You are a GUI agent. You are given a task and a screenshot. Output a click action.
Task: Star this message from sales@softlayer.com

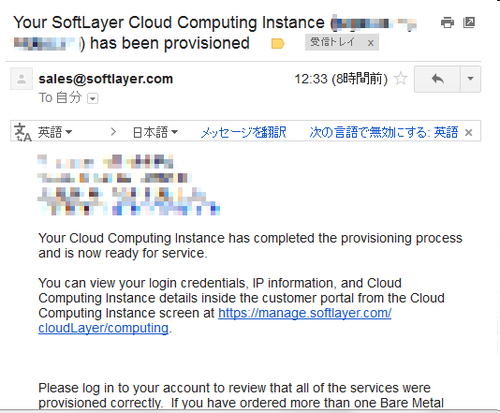pos(401,79)
